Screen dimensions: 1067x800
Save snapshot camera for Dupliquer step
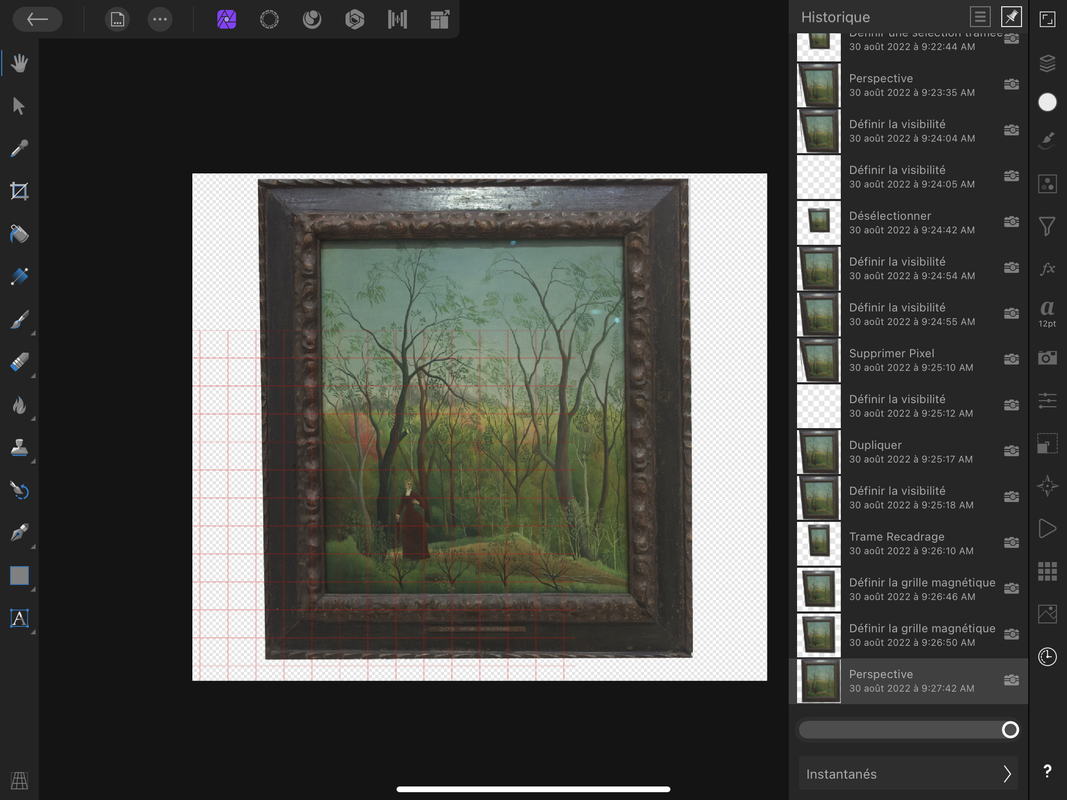click(x=1012, y=450)
